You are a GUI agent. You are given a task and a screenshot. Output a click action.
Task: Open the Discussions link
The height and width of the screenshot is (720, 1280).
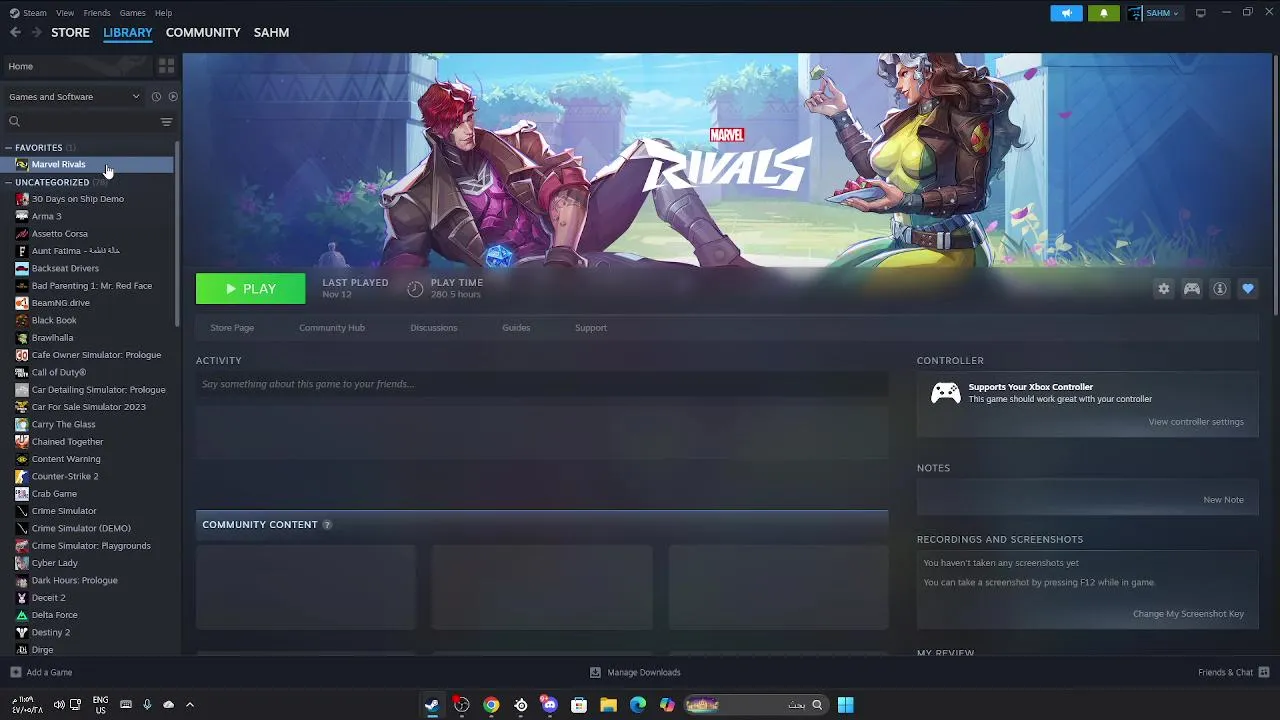[x=434, y=328]
